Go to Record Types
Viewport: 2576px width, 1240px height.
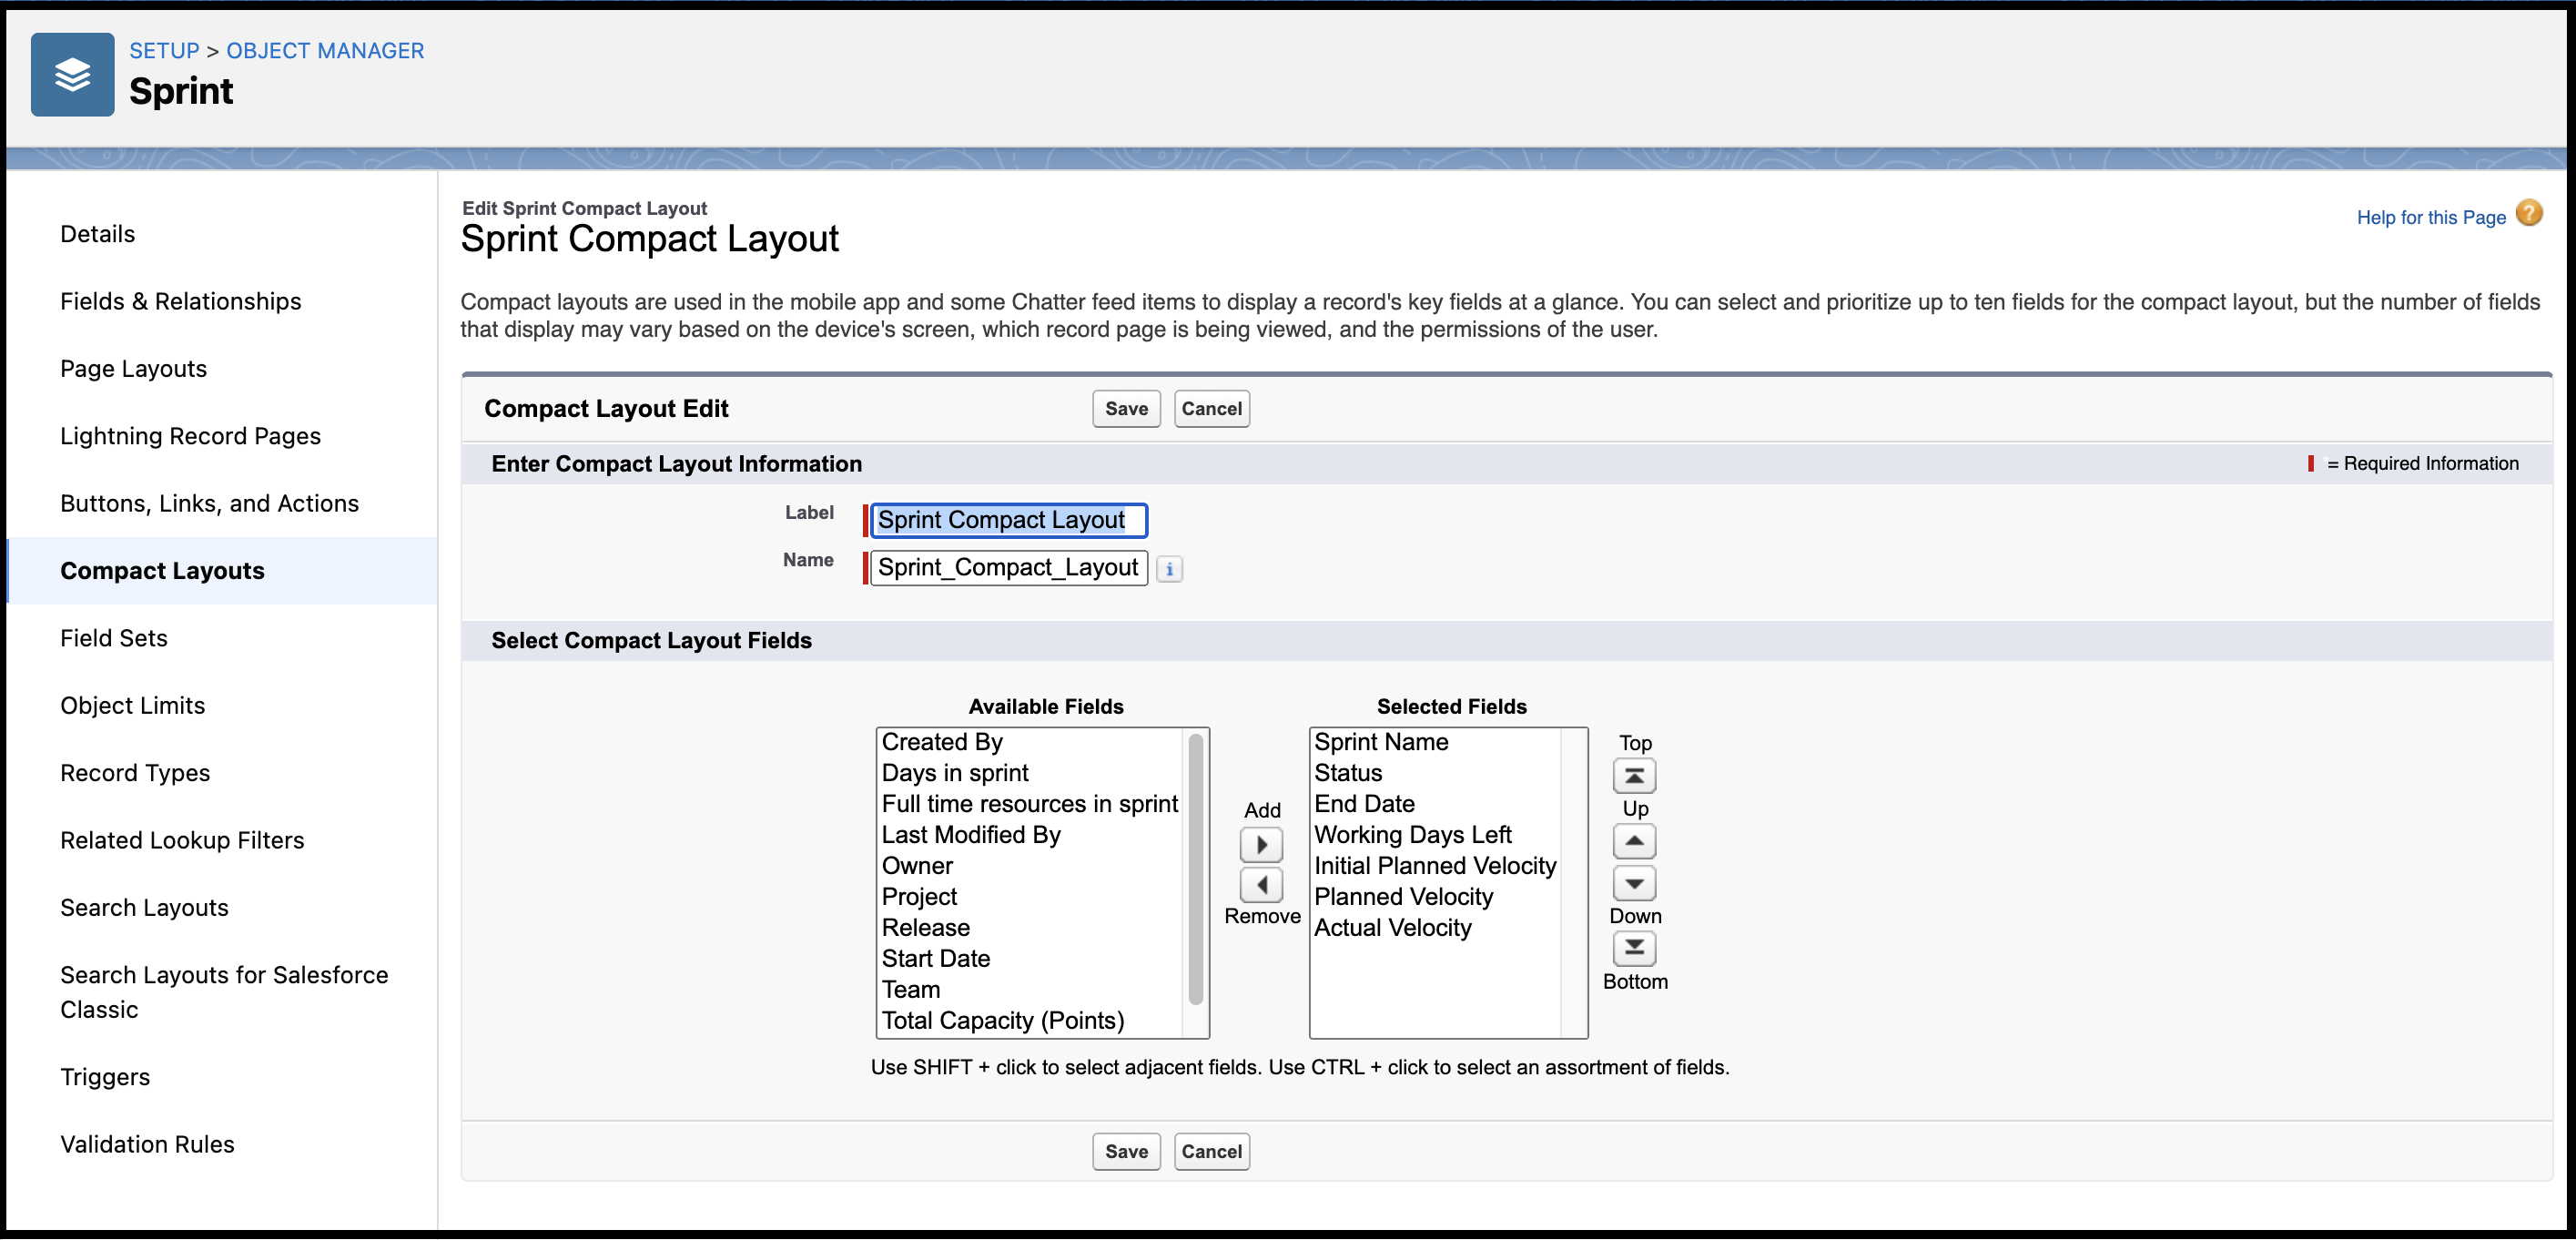coord(135,773)
